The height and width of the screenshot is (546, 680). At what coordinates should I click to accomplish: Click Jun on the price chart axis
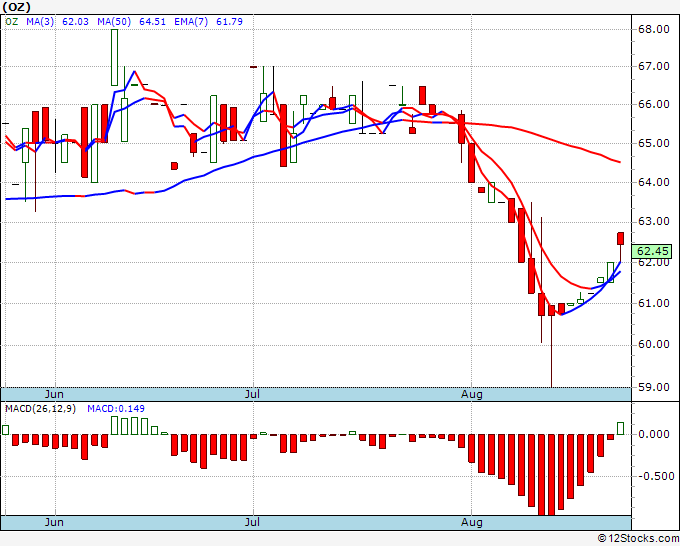coord(54,394)
